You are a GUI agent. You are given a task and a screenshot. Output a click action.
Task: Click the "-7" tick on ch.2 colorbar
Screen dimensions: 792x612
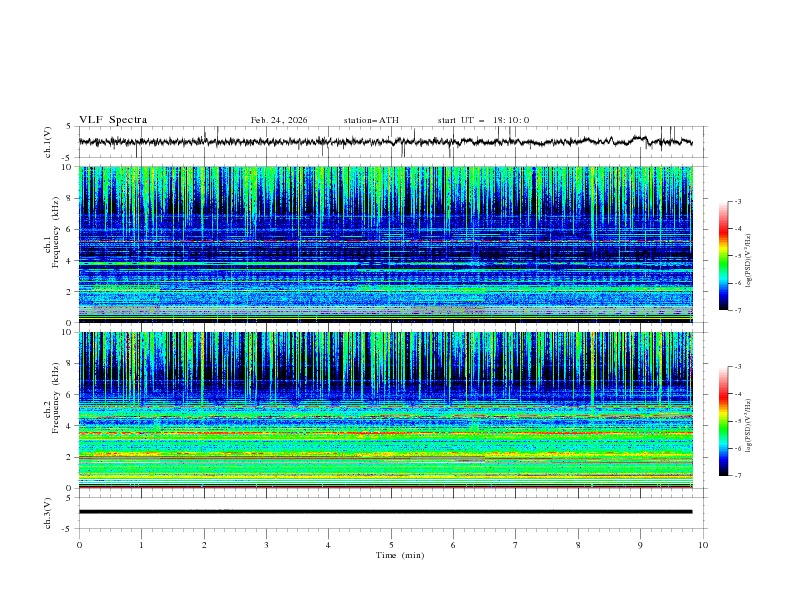click(738, 476)
